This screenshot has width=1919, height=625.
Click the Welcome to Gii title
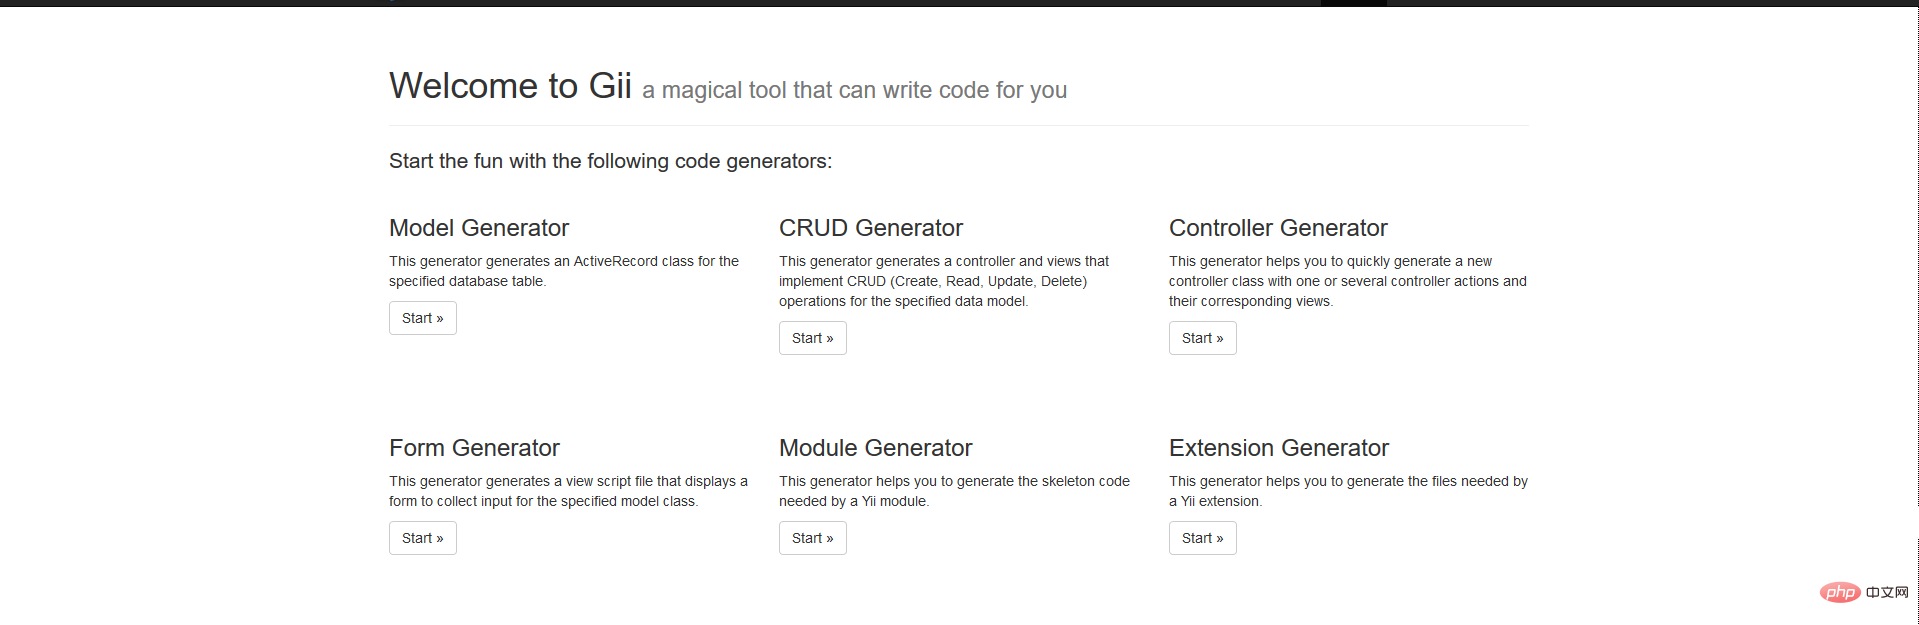(x=510, y=86)
